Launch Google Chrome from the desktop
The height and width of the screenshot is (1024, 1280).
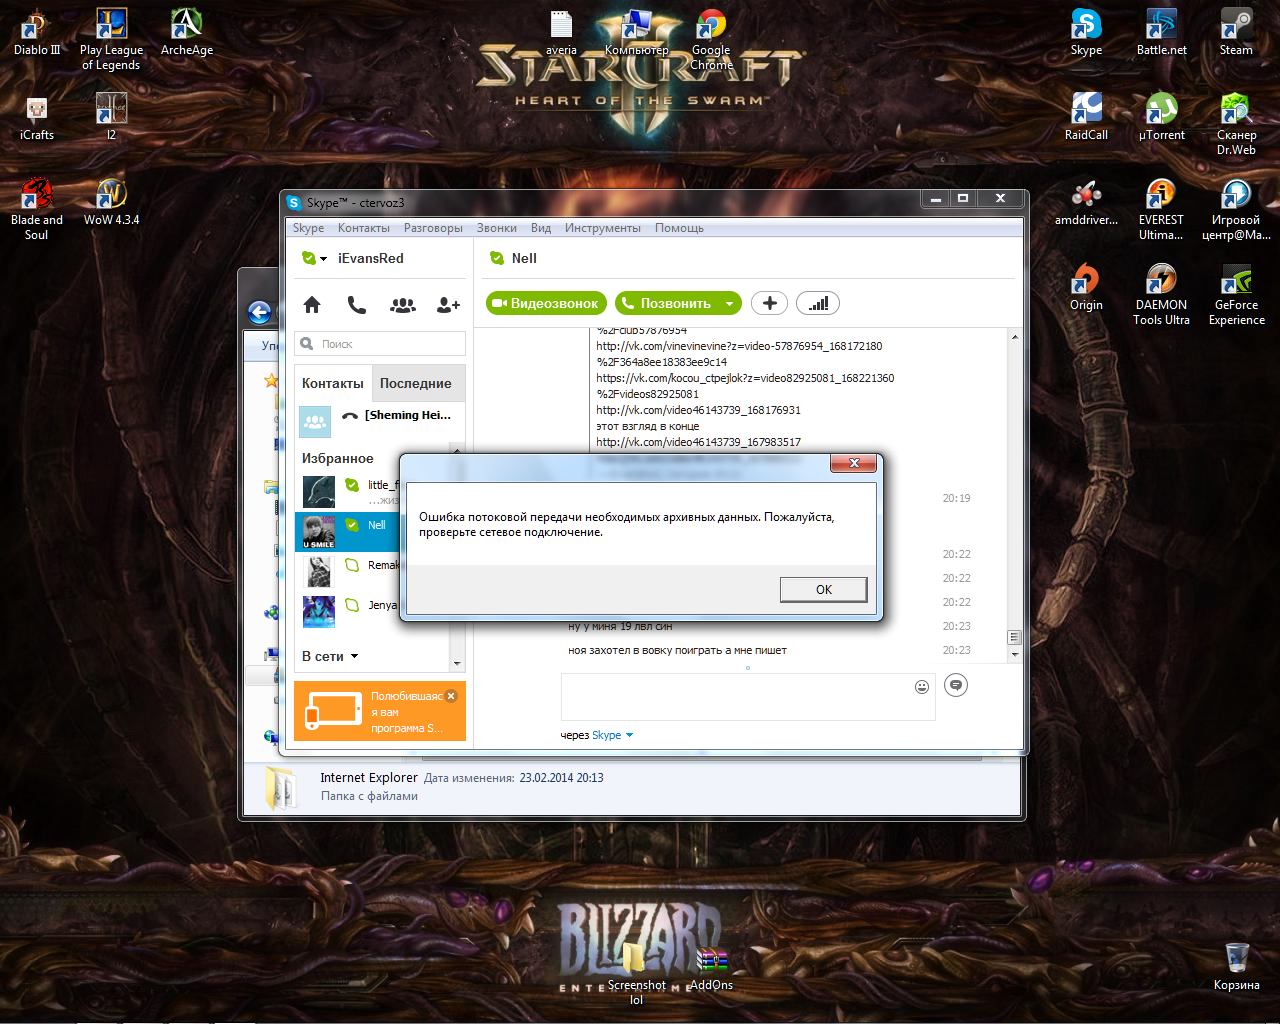pyautogui.click(x=711, y=39)
